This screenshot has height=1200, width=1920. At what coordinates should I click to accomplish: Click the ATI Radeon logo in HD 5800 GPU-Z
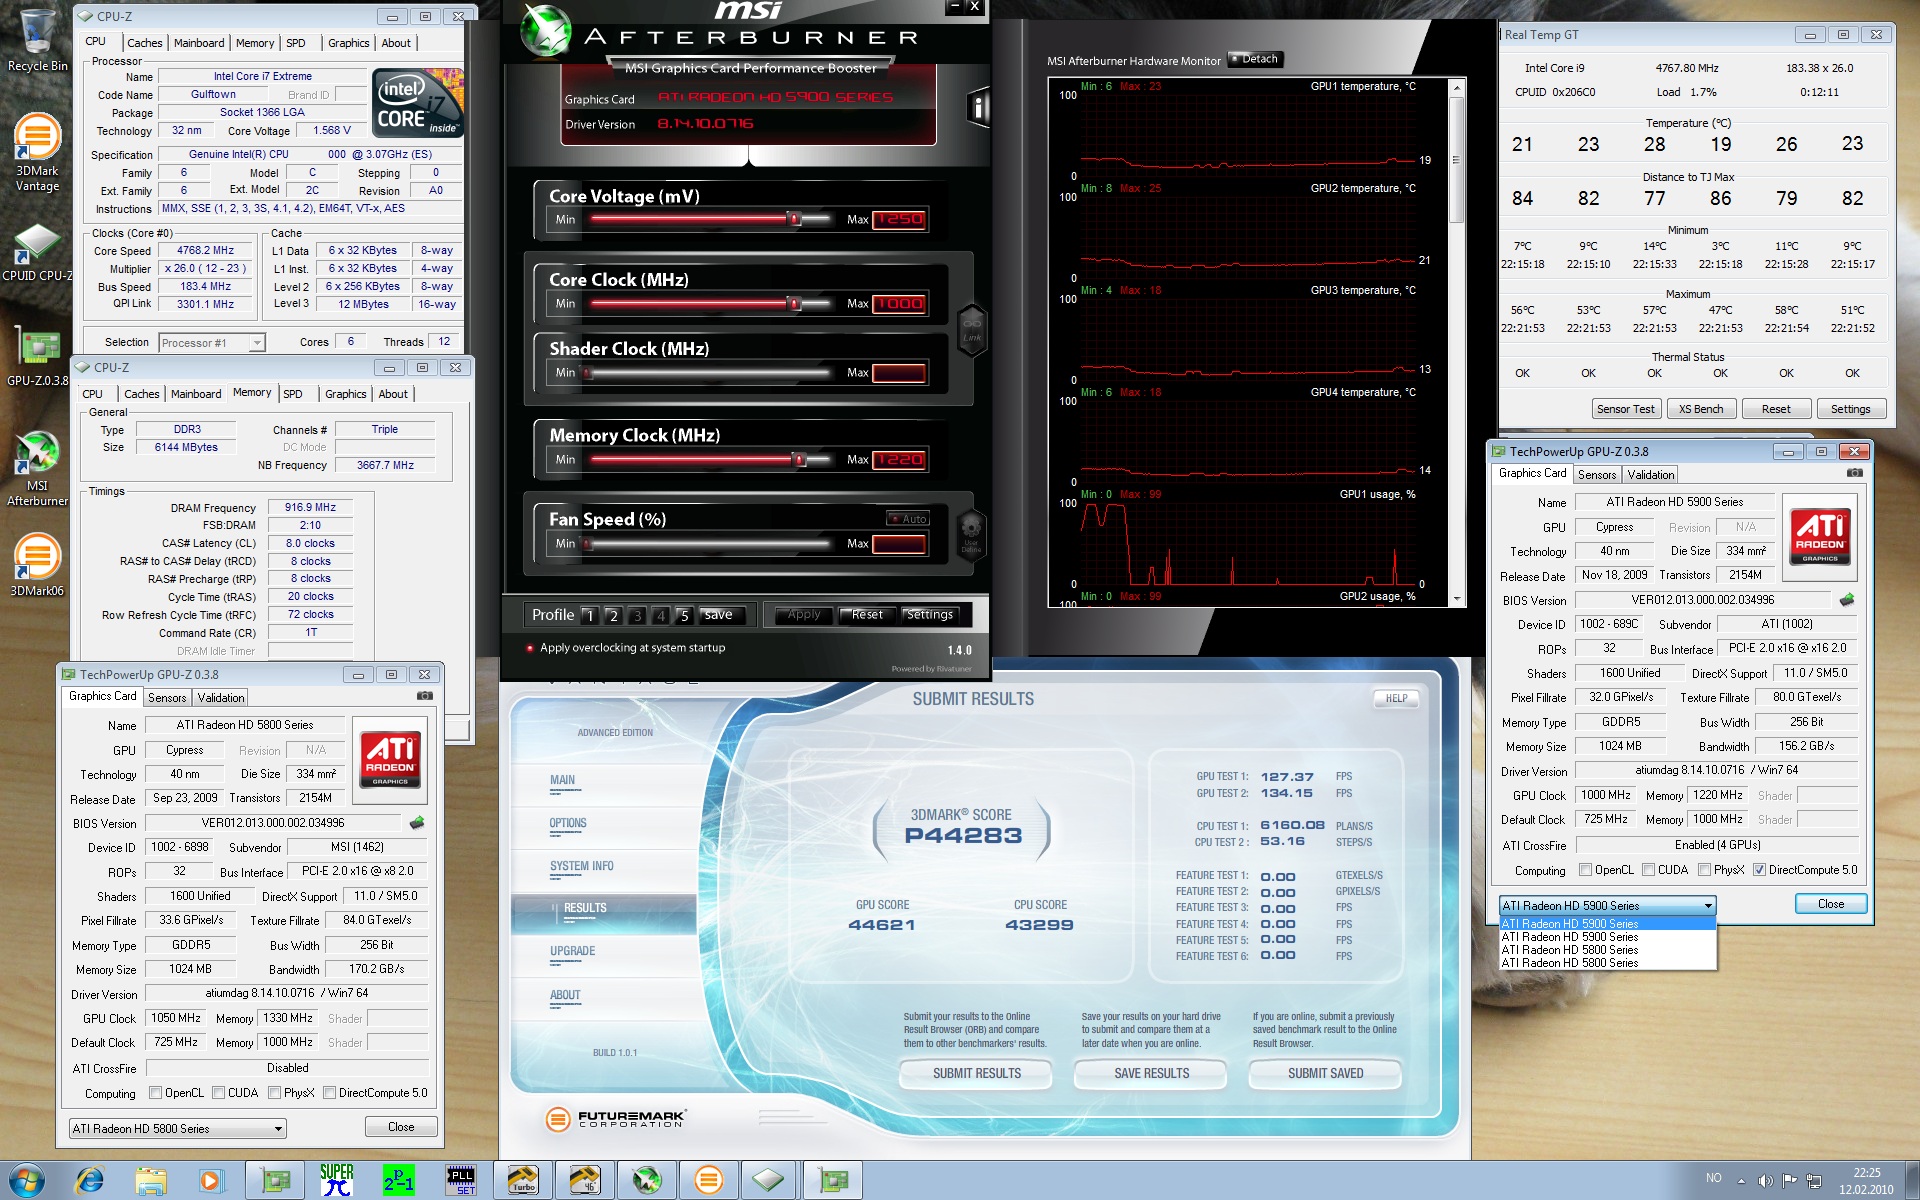(391, 759)
